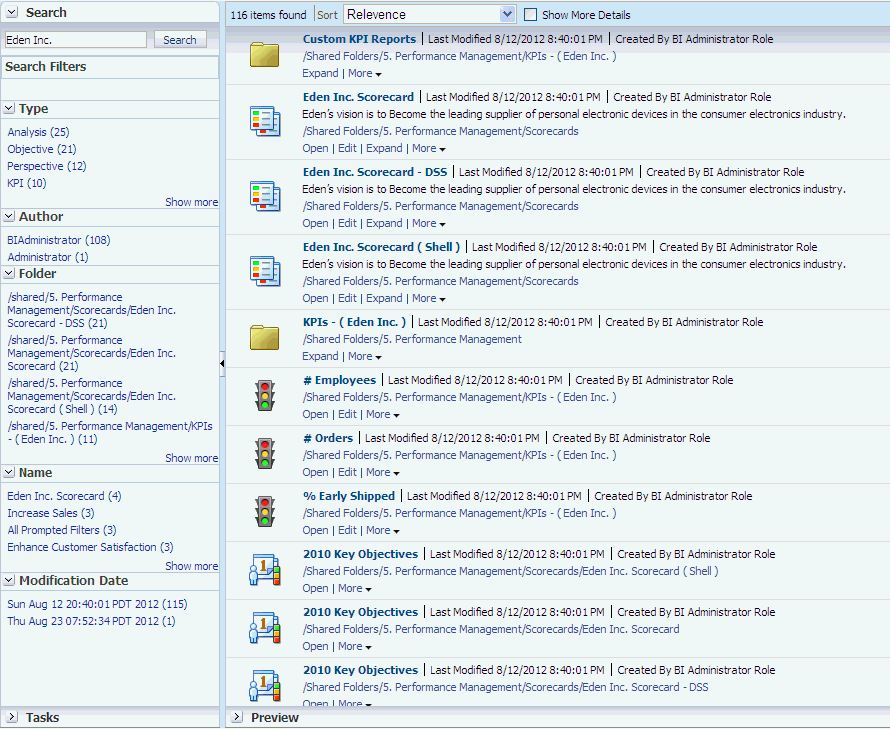The image size is (890, 729).
Task: Click the KPIs - ( Eden Inc. ) folder icon
Action: click(x=264, y=338)
